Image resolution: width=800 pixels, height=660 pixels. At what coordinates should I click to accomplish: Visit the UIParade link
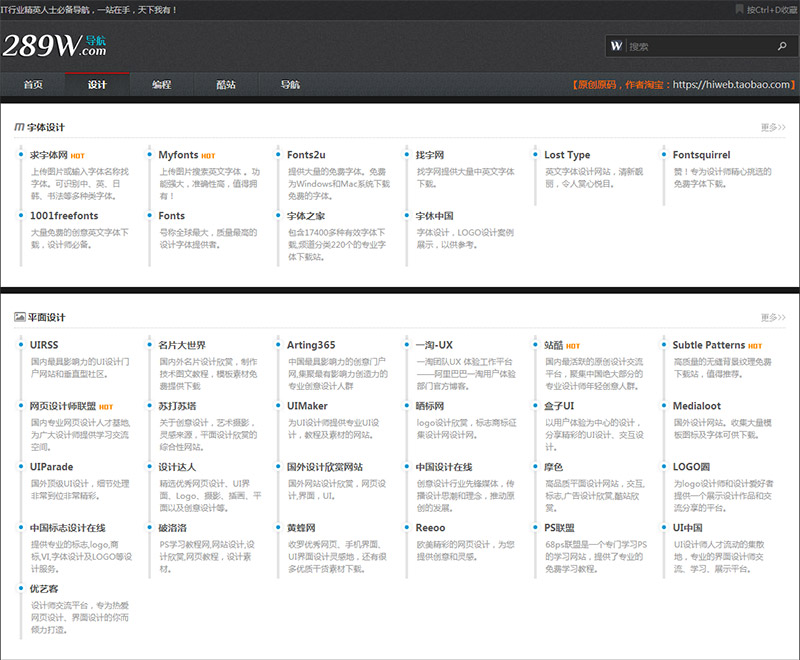coord(51,467)
